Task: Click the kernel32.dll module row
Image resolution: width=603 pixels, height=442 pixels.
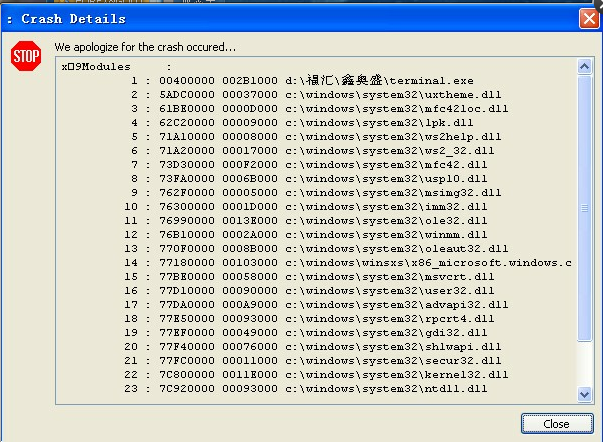Action: pos(316,374)
